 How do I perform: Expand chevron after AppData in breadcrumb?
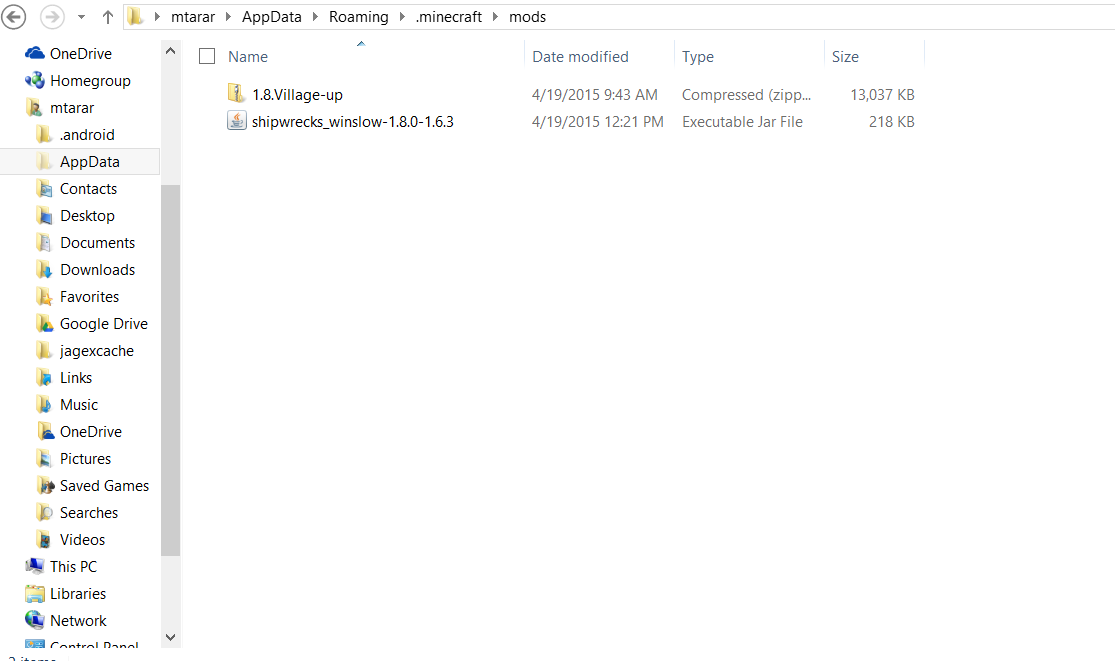315,16
